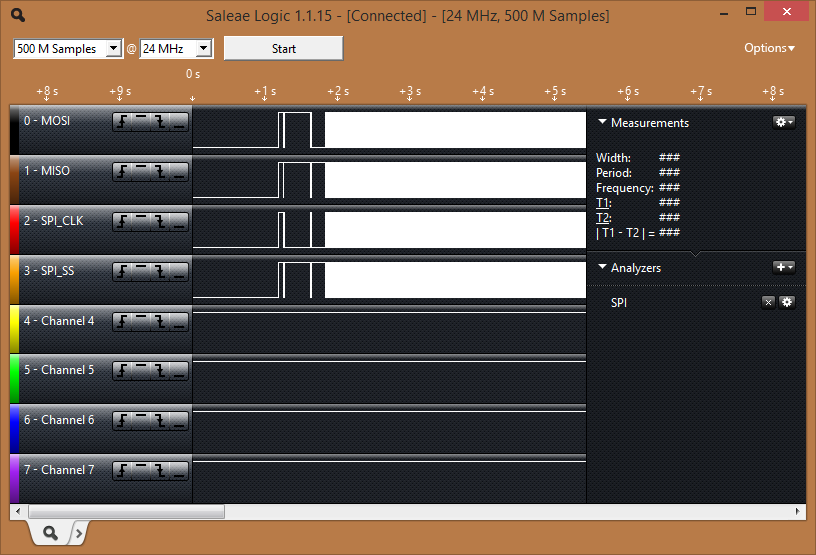The width and height of the screenshot is (816, 555).
Task: Click the underlined T1 marker label
Action: point(603,203)
